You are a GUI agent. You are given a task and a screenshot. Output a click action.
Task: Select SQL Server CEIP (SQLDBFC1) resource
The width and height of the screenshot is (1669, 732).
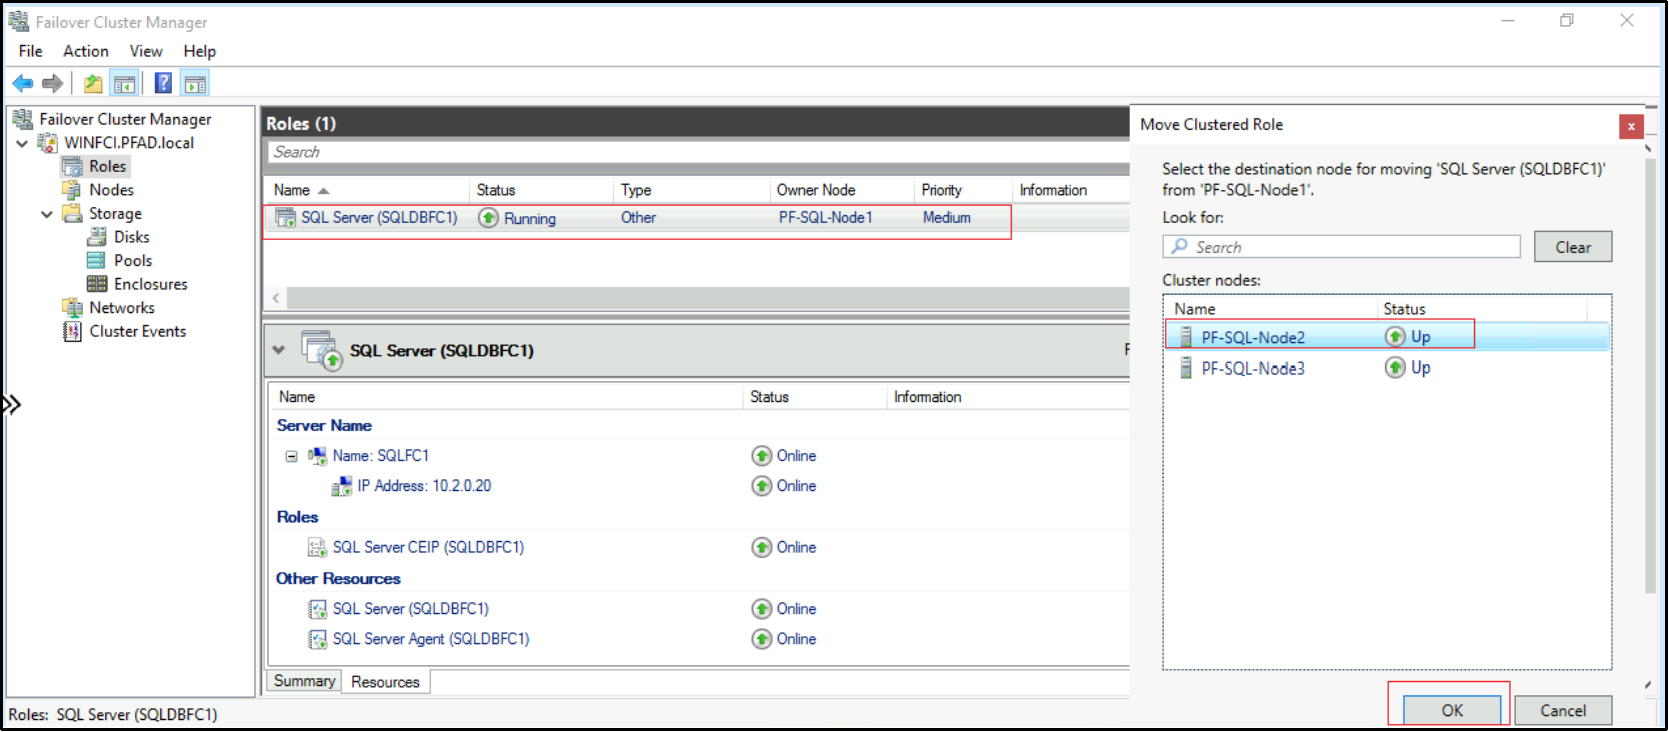click(x=428, y=548)
